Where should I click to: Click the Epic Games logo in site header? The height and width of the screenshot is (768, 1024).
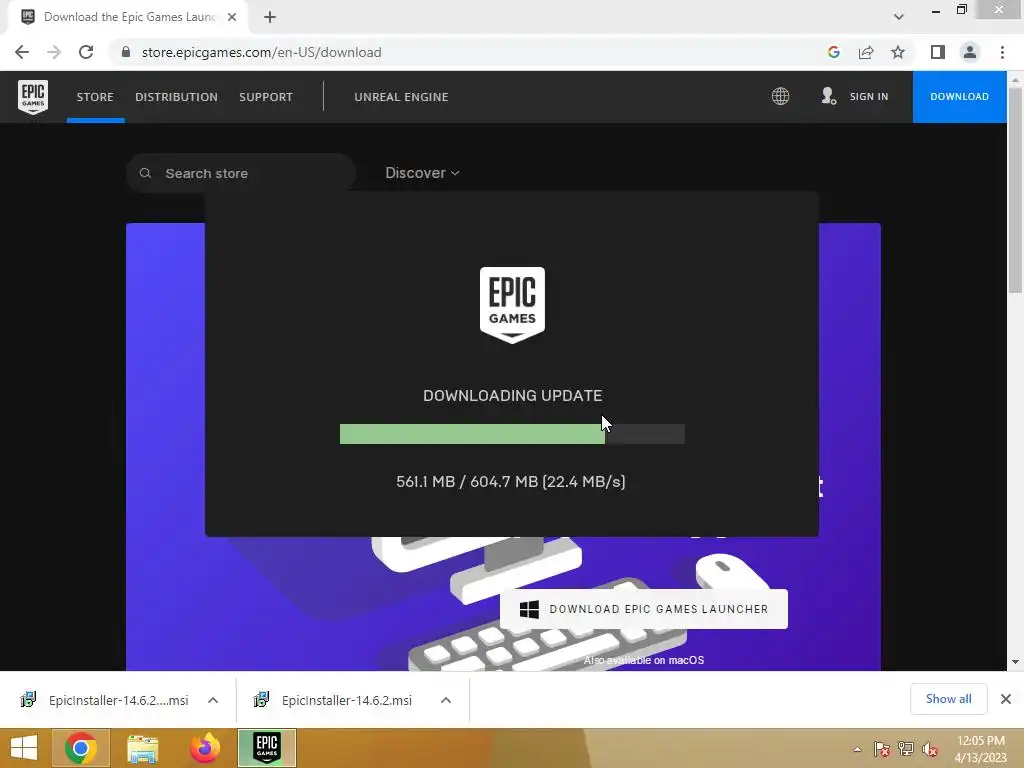click(33, 97)
